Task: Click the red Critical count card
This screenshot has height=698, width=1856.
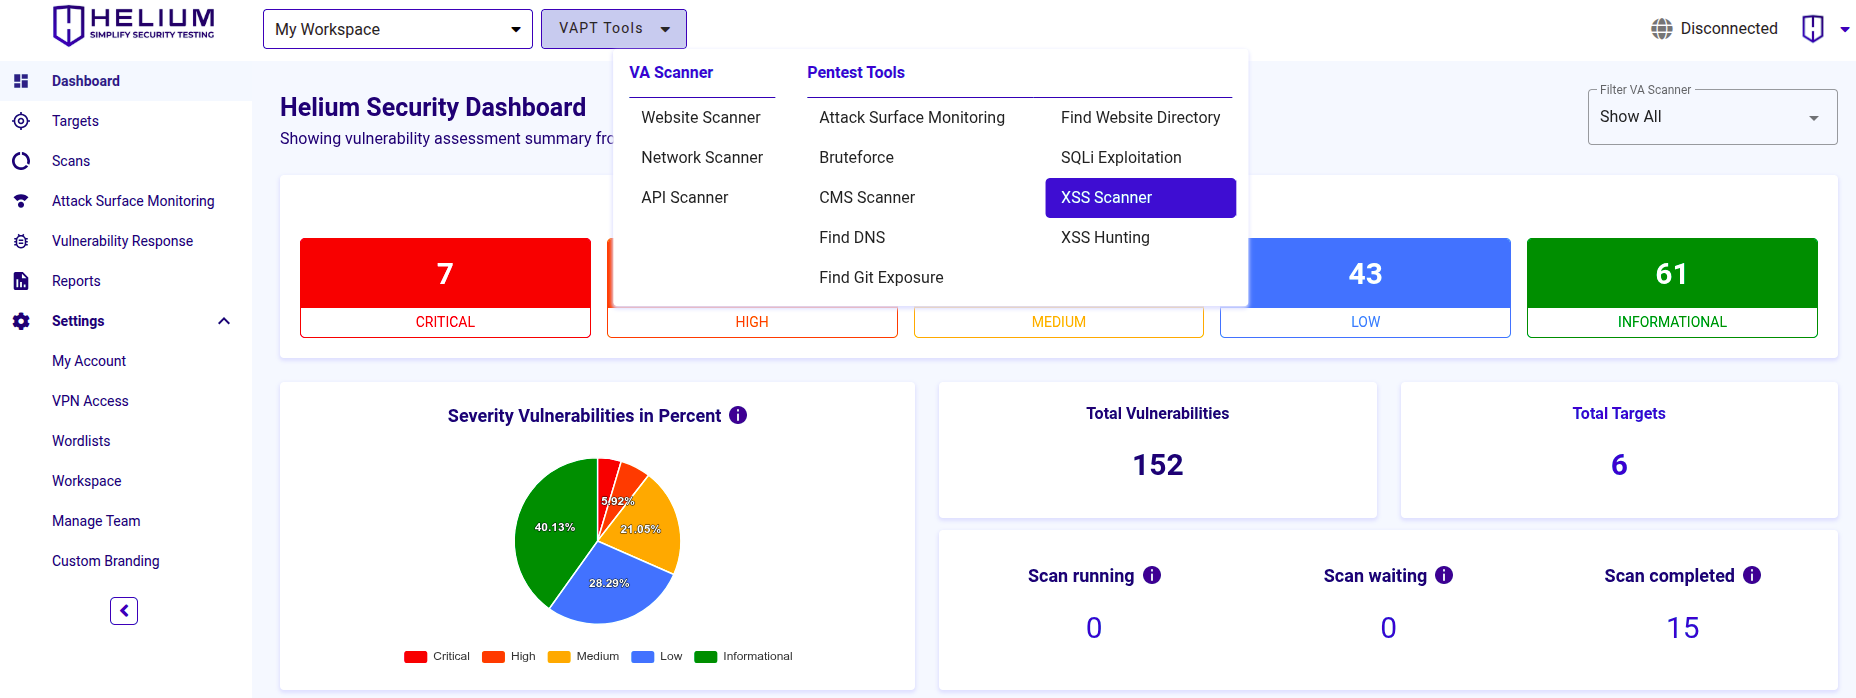Action: (x=445, y=287)
